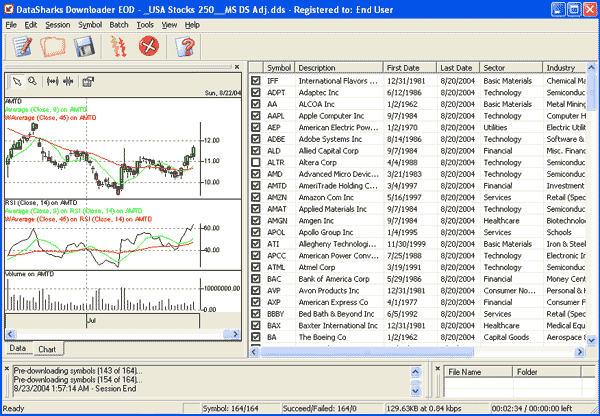Sort by the Industry column header
The width and height of the screenshot is (600, 416).
coord(564,68)
